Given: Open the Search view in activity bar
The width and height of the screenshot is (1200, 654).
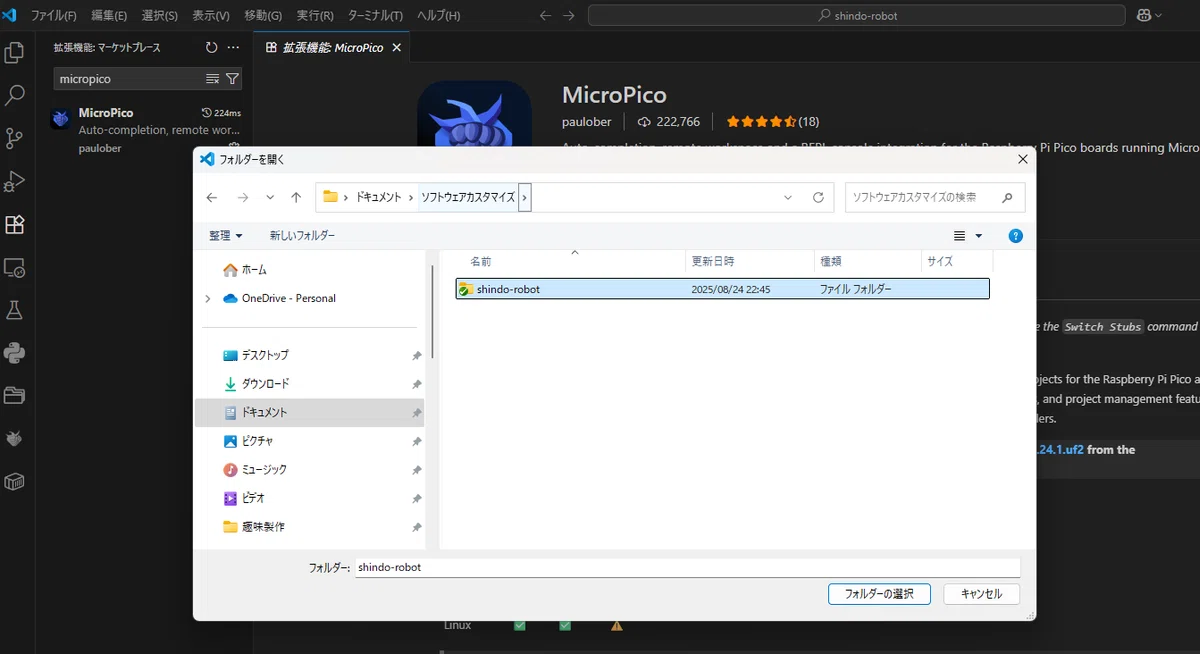Looking at the screenshot, I should coord(15,95).
